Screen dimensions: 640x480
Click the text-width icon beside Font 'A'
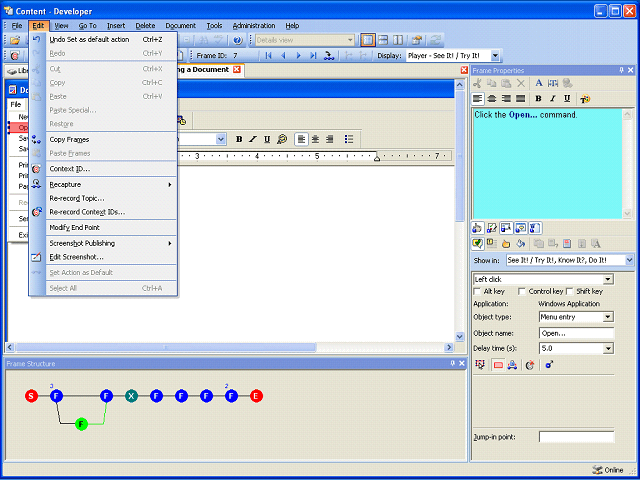pyautogui.click(x=553, y=83)
